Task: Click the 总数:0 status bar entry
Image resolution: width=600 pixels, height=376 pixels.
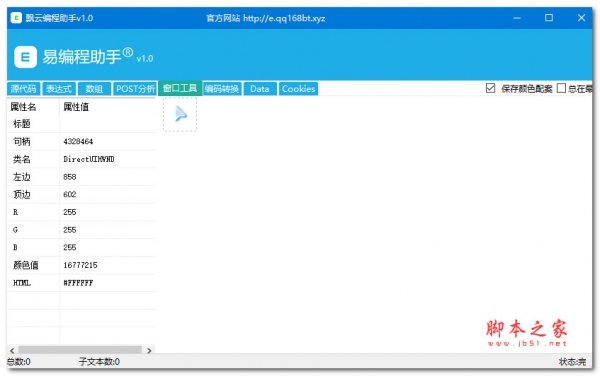Action: coord(19,361)
